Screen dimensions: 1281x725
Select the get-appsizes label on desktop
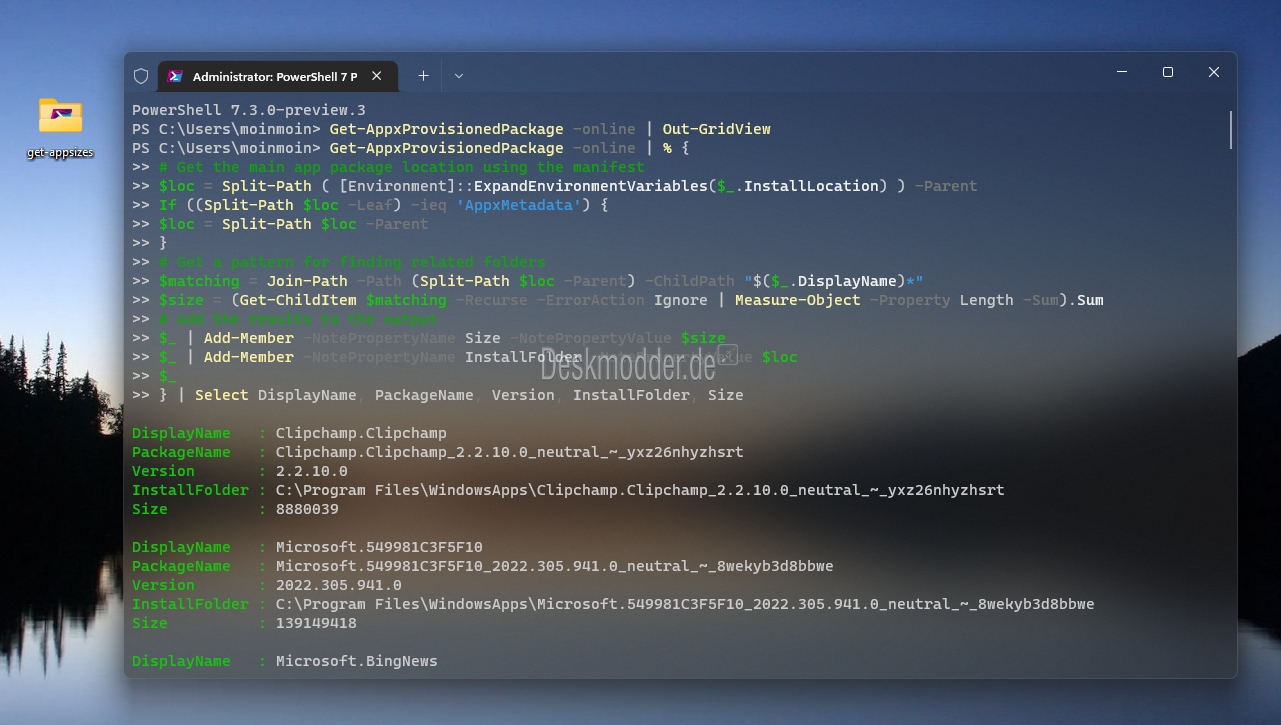(60, 153)
